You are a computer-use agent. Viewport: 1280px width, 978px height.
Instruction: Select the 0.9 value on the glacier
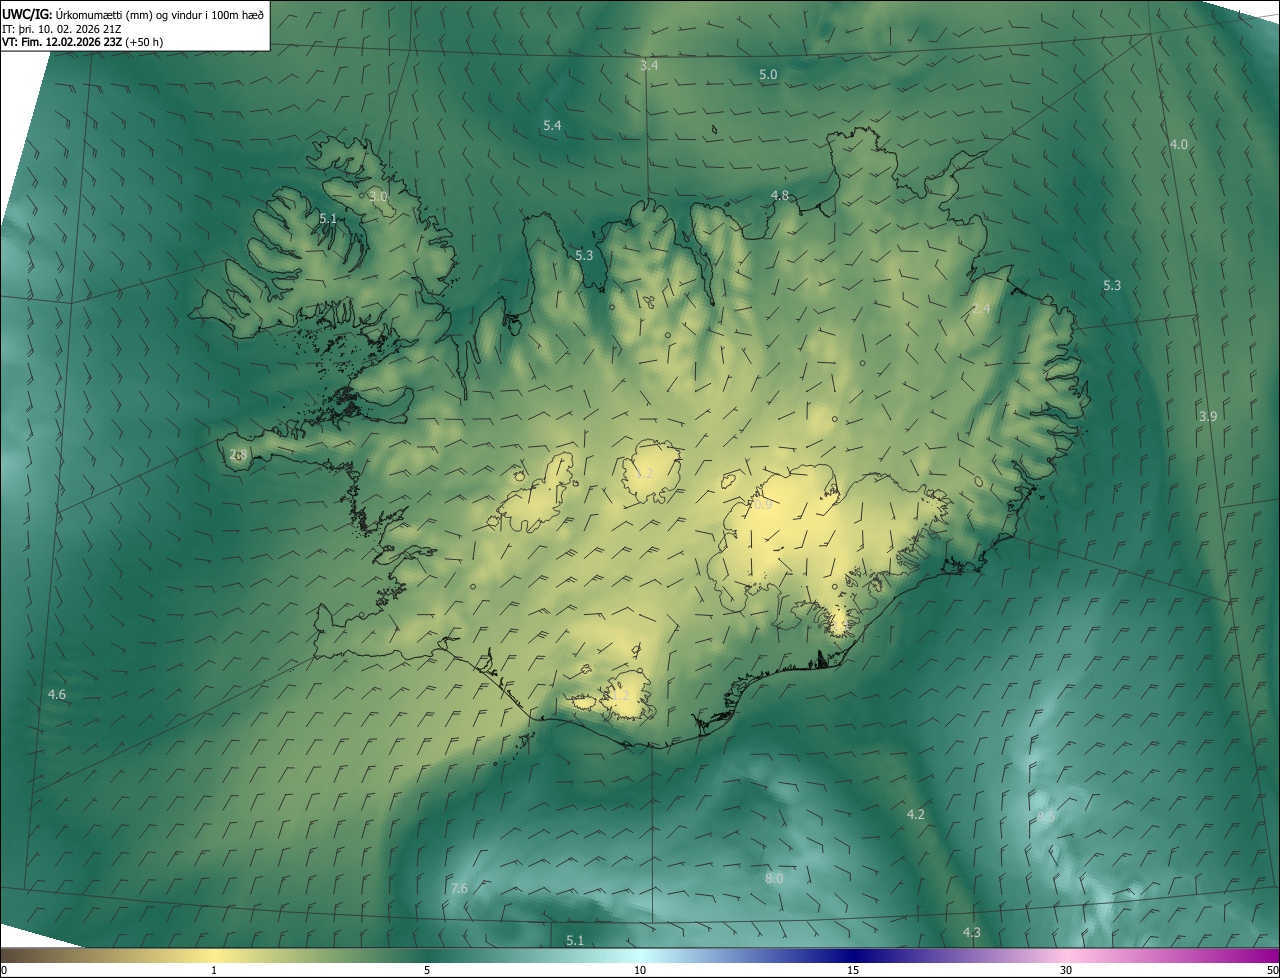pos(762,505)
